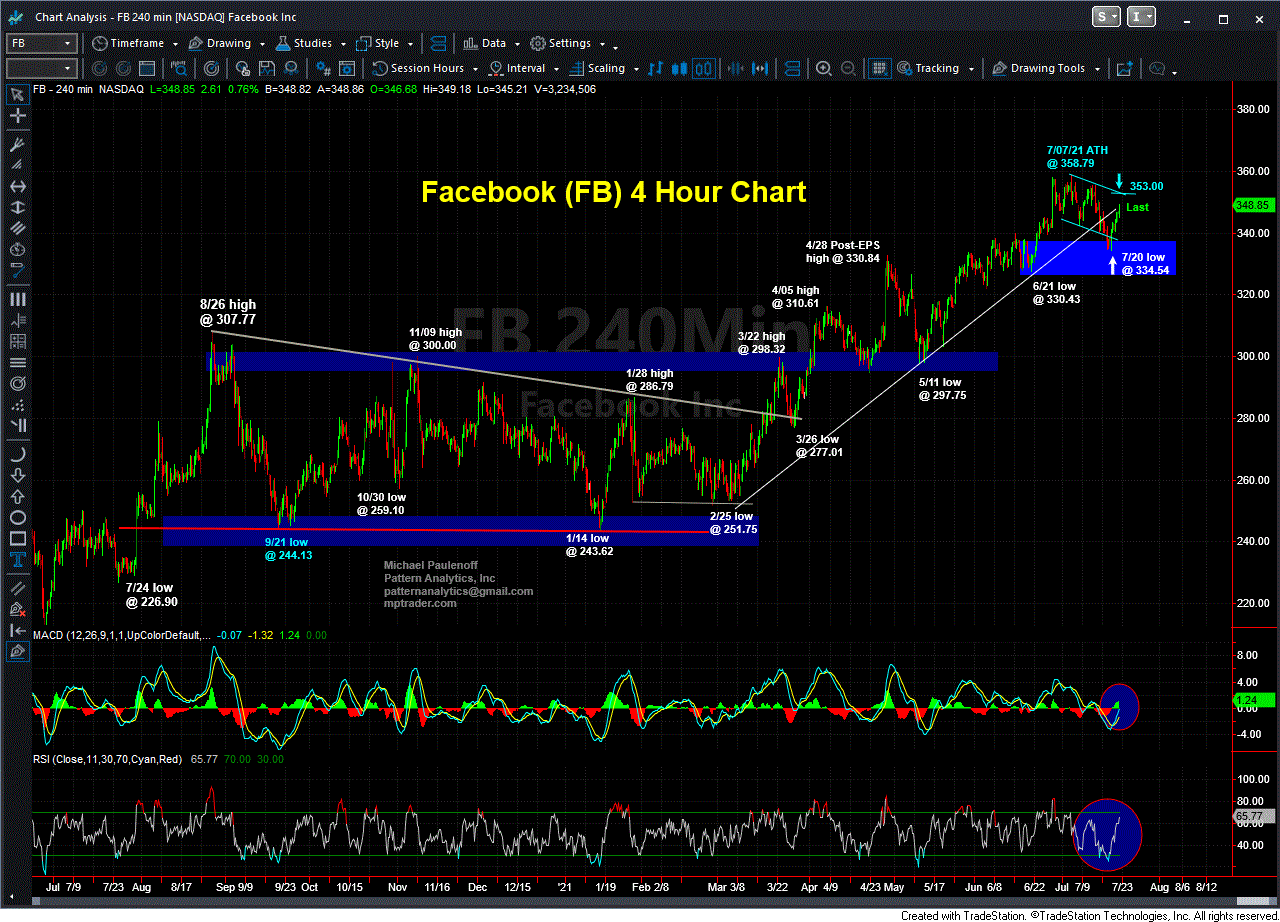Click the Facebook (FB) 4 Hour Chart title
Image resolution: width=1280 pixels, height=922 pixels.
tap(614, 191)
